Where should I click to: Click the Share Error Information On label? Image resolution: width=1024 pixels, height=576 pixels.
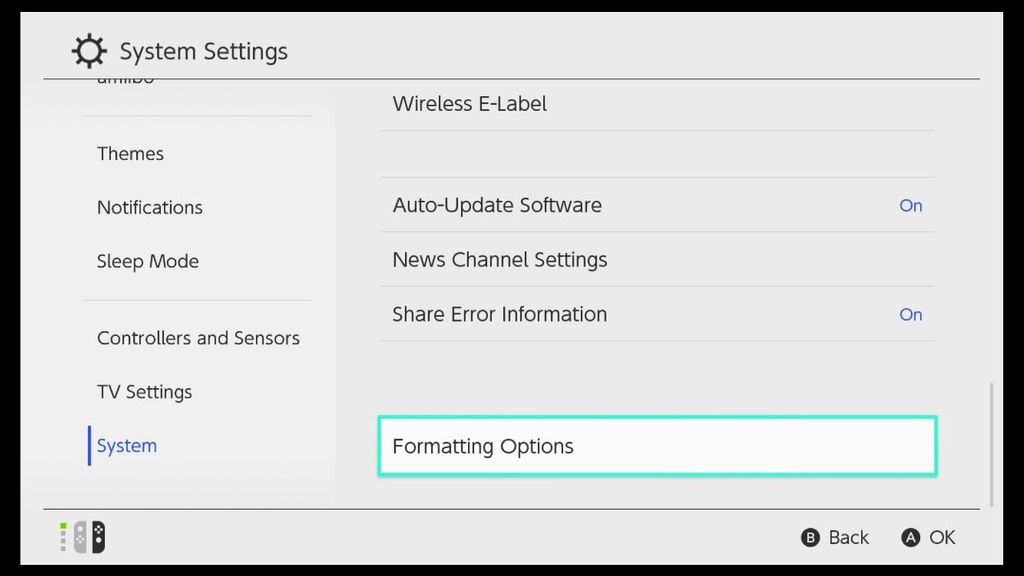[x=910, y=314]
